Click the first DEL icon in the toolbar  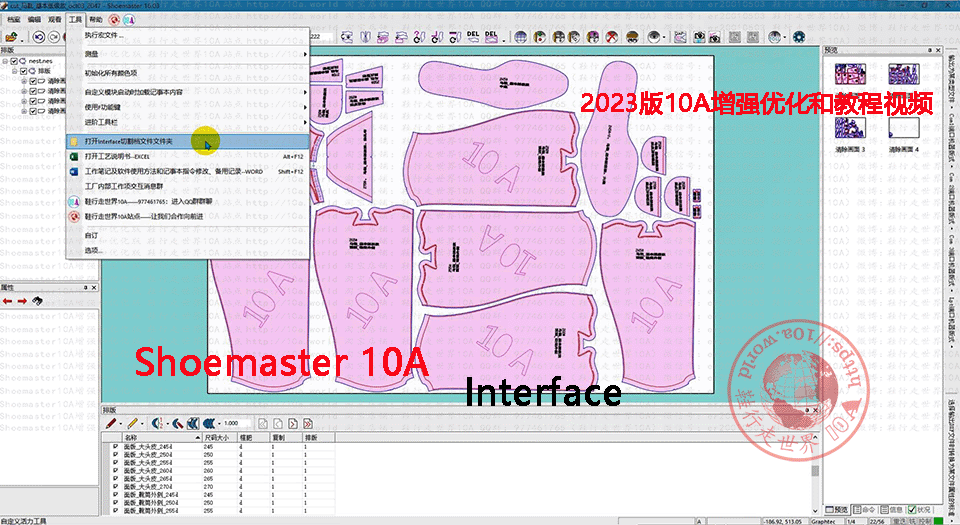(473, 37)
